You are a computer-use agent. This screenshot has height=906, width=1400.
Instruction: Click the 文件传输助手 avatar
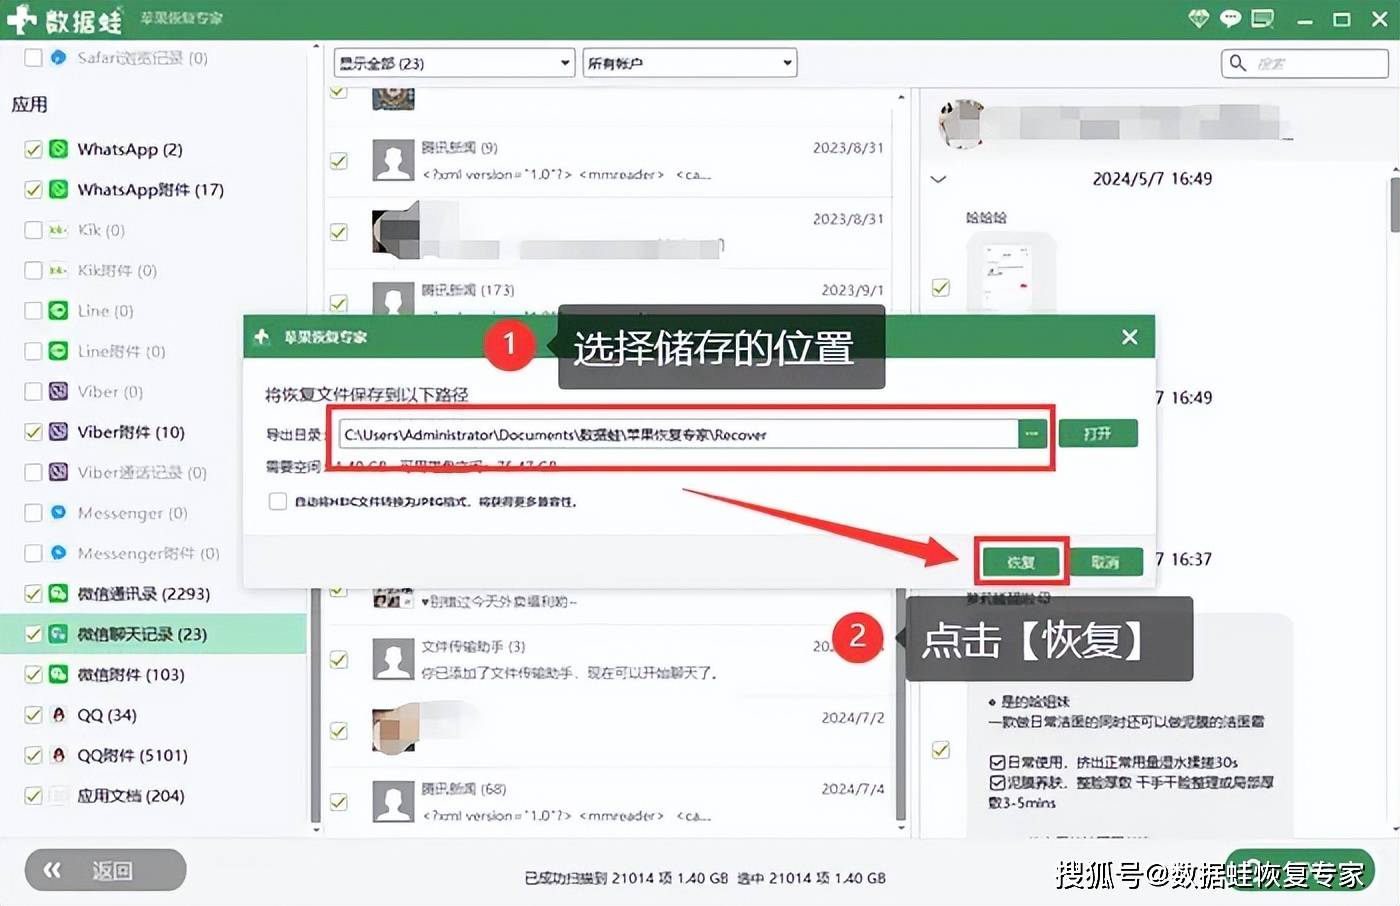click(x=393, y=659)
